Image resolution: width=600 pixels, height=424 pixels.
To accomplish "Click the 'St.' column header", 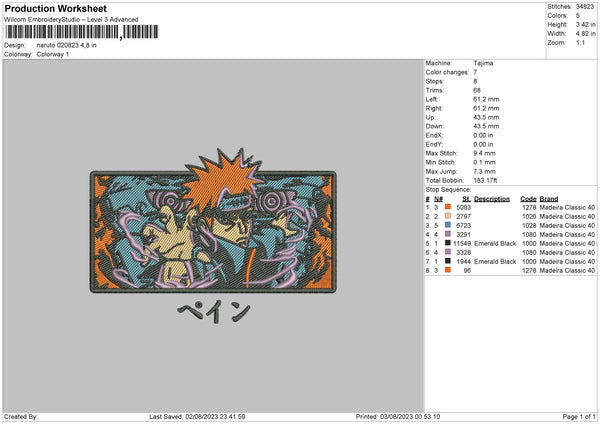I will (x=466, y=199).
